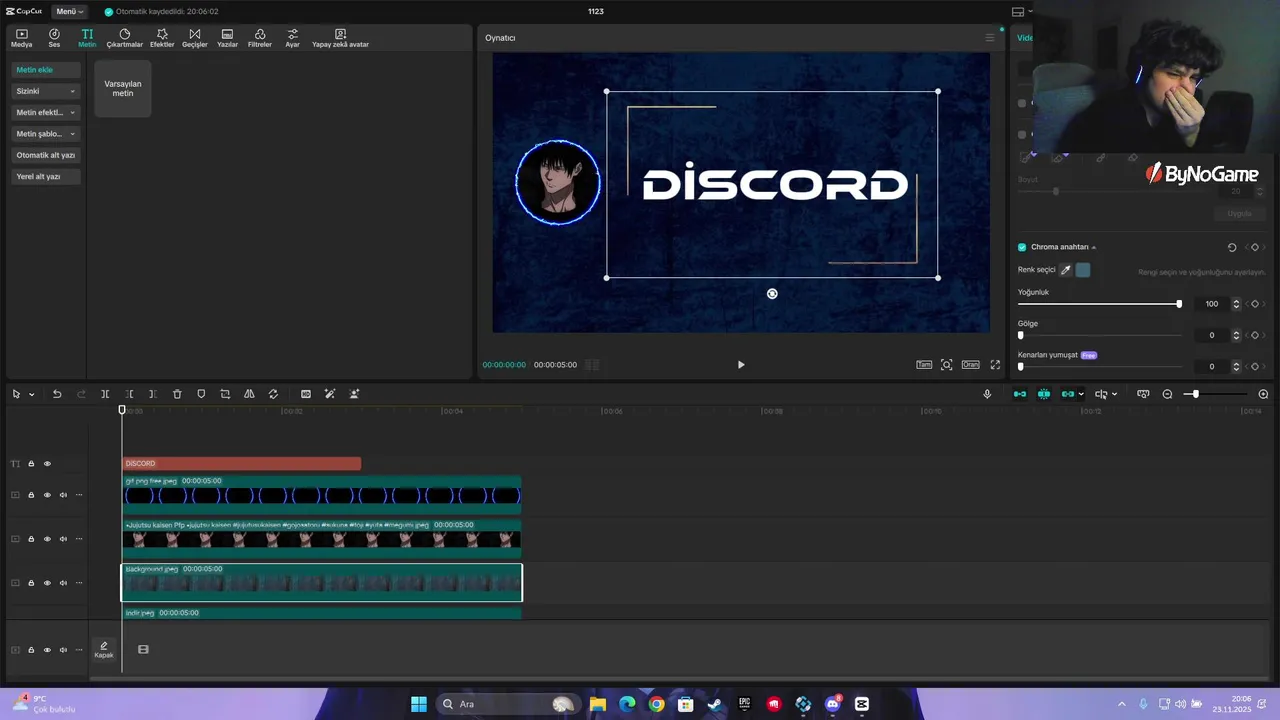1280x720 pixels.
Task: Select the Crop tool in timeline toolbar
Action: (x=225, y=394)
